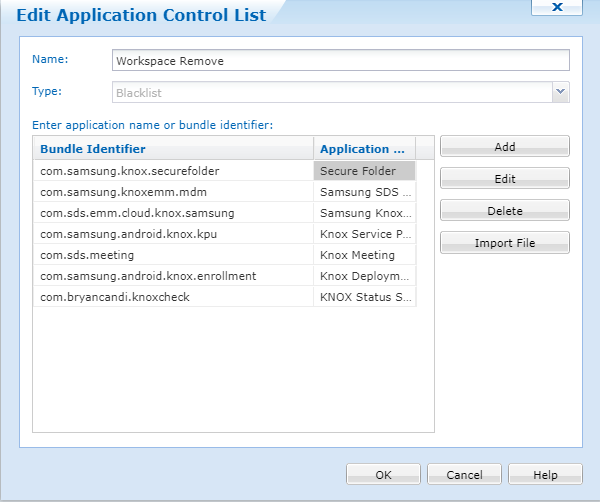Select the com.samsung.android.knox.kpu entry
Viewport: 600px width, 502px height.
173,234
